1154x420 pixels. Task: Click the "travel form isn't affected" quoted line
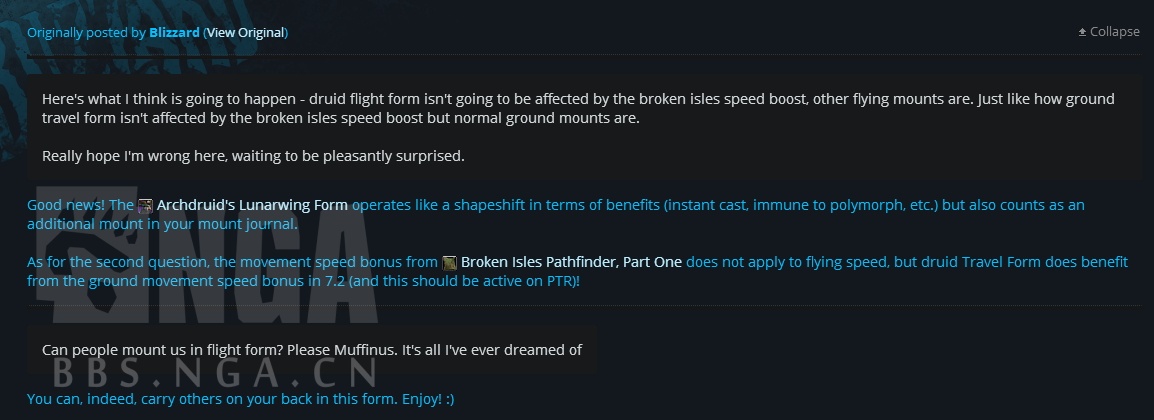point(340,118)
